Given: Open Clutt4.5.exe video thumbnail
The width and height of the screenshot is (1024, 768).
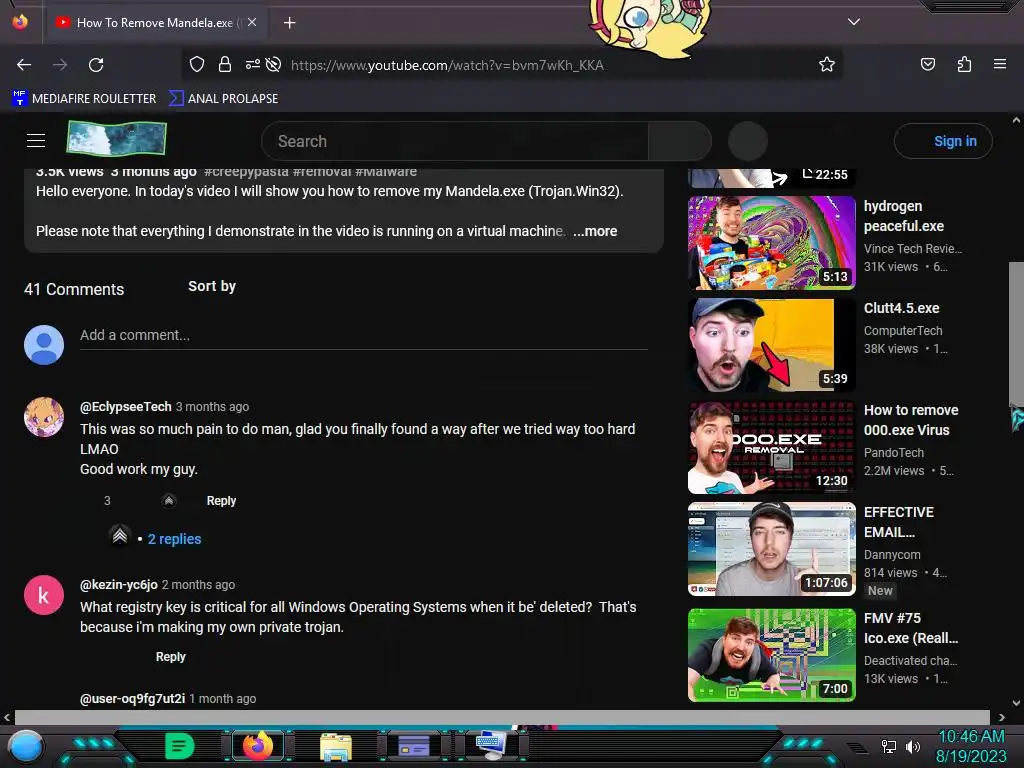Looking at the screenshot, I should (771, 345).
